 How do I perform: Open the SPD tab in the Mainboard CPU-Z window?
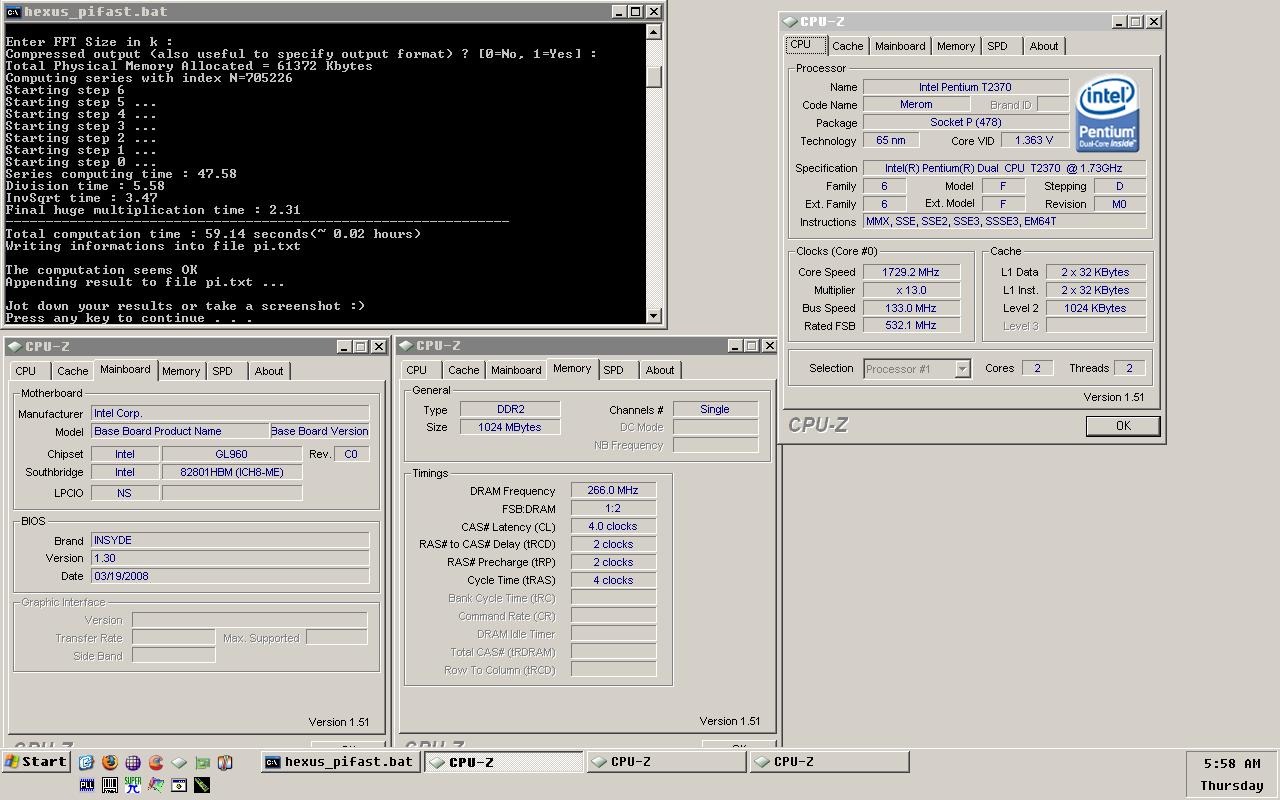click(222, 371)
